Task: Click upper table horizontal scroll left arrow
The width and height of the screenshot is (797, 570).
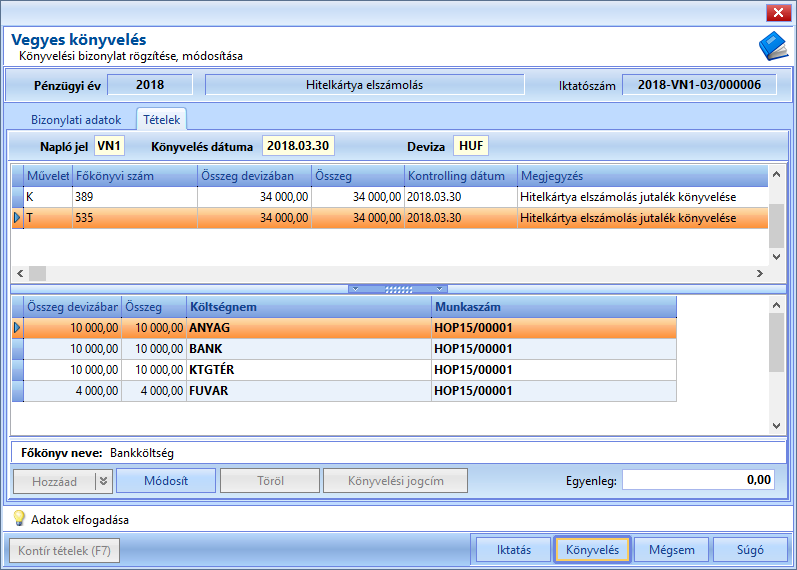Action: [20, 274]
